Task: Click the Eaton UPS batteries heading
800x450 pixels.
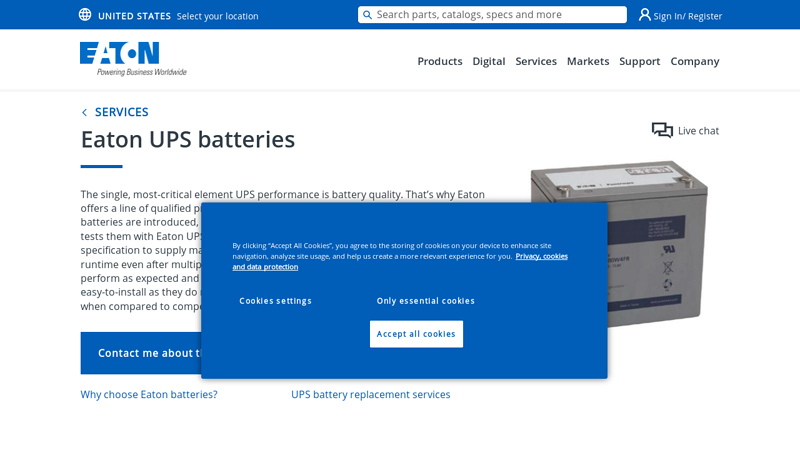Action: (x=188, y=139)
